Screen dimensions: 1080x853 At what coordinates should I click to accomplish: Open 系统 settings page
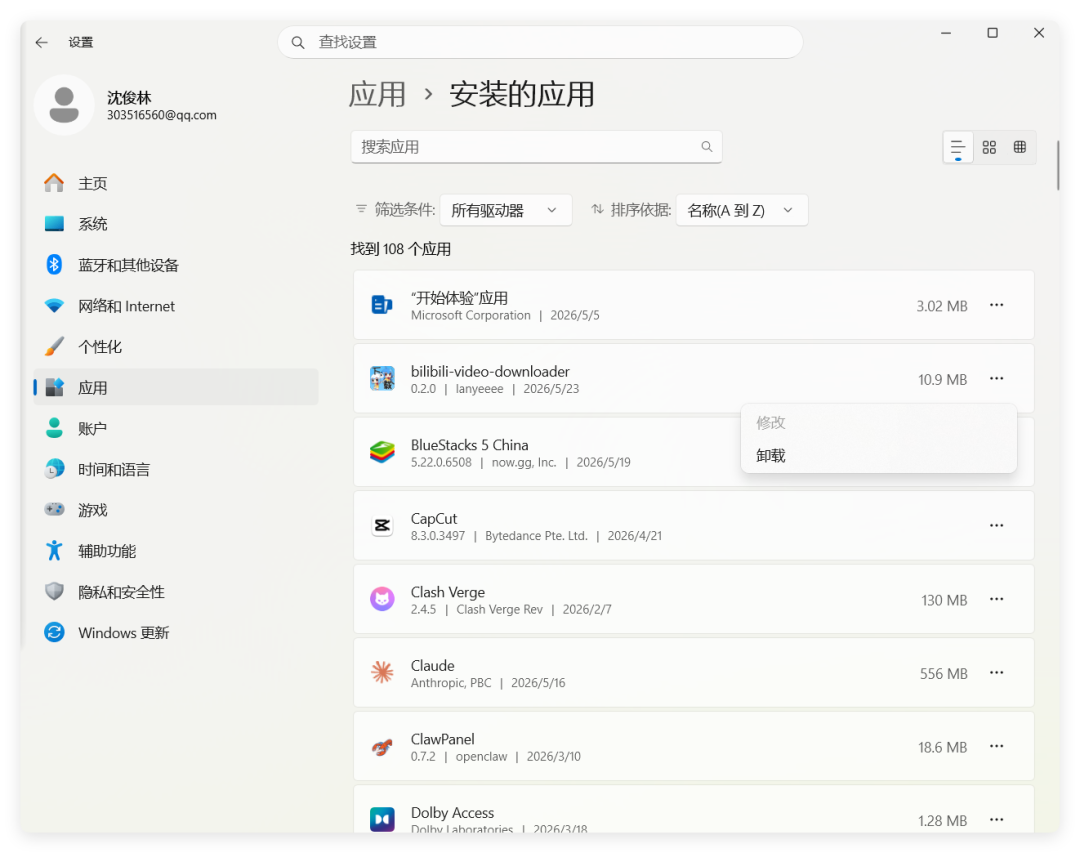point(176,224)
